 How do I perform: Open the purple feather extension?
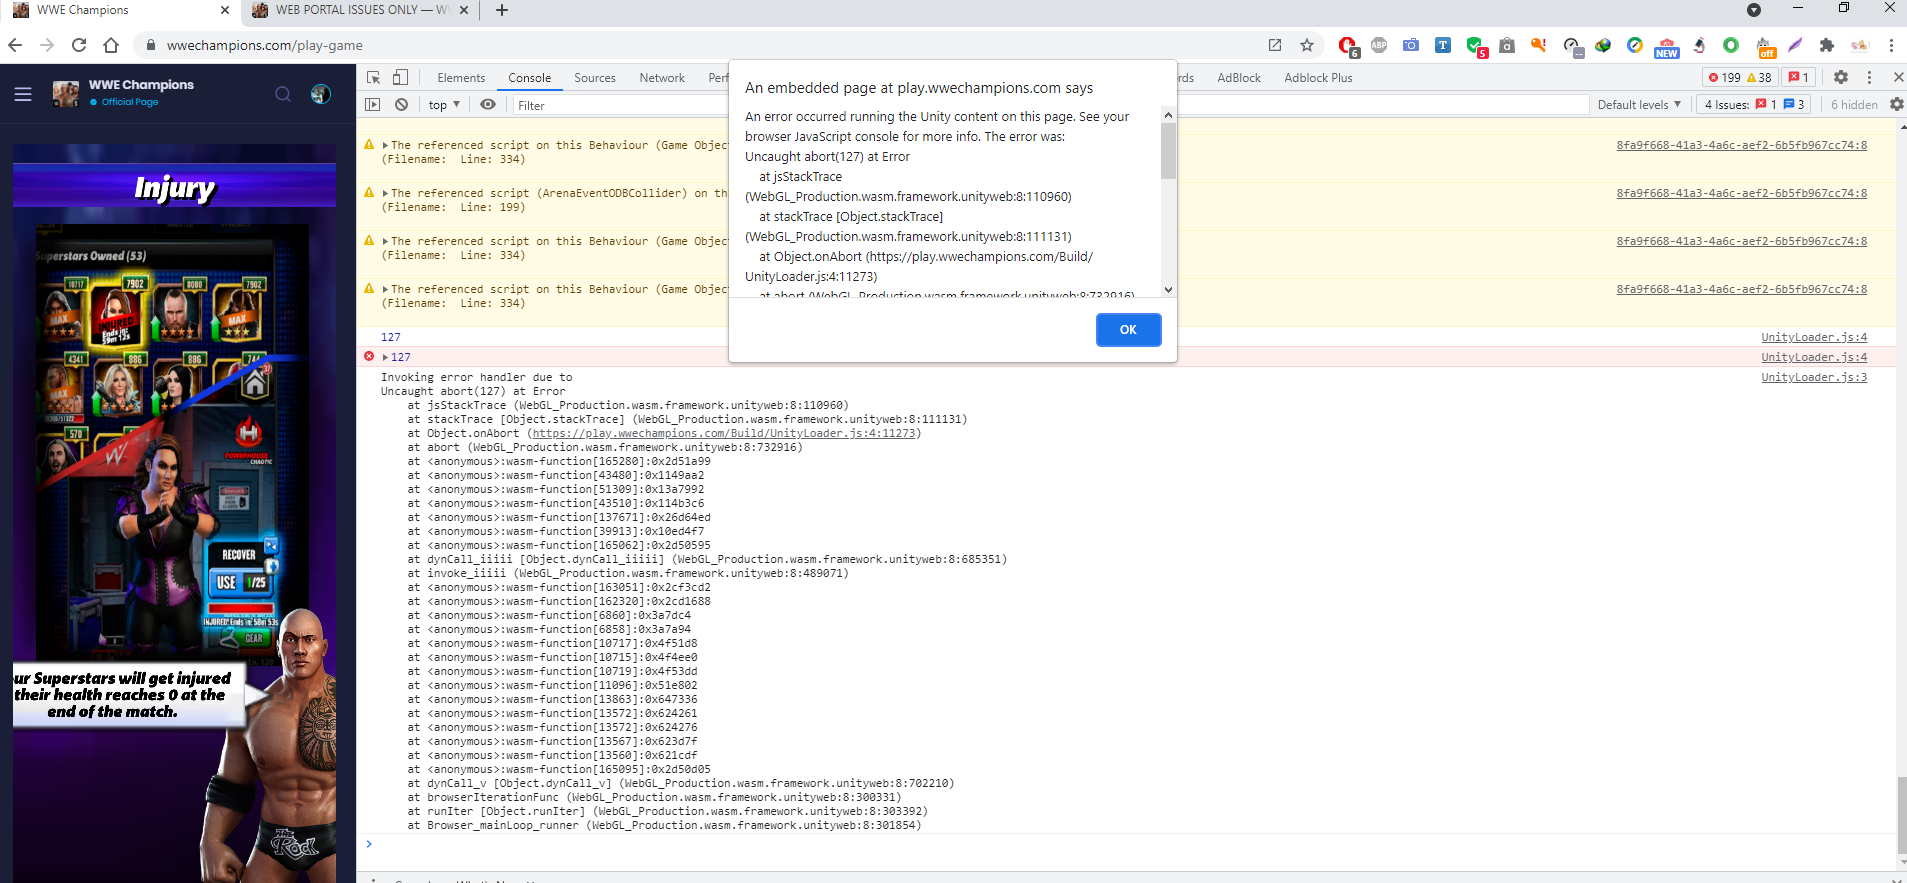pos(1795,45)
